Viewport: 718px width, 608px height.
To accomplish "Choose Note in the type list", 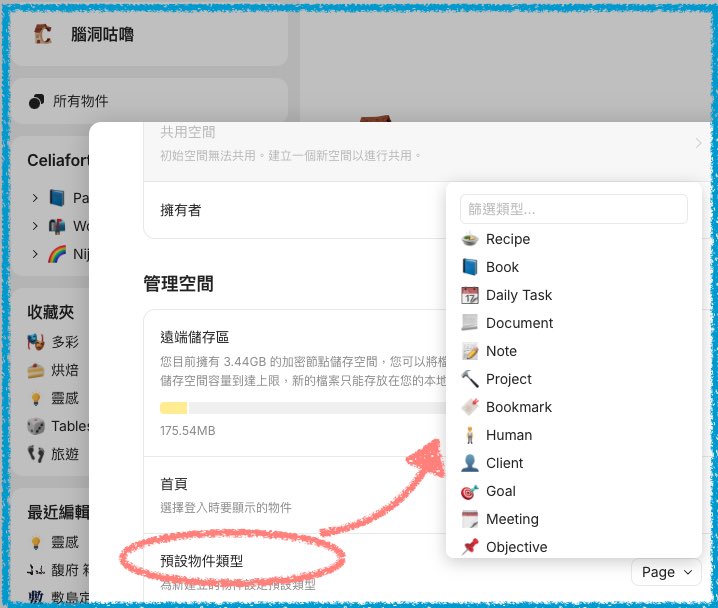I will point(501,351).
